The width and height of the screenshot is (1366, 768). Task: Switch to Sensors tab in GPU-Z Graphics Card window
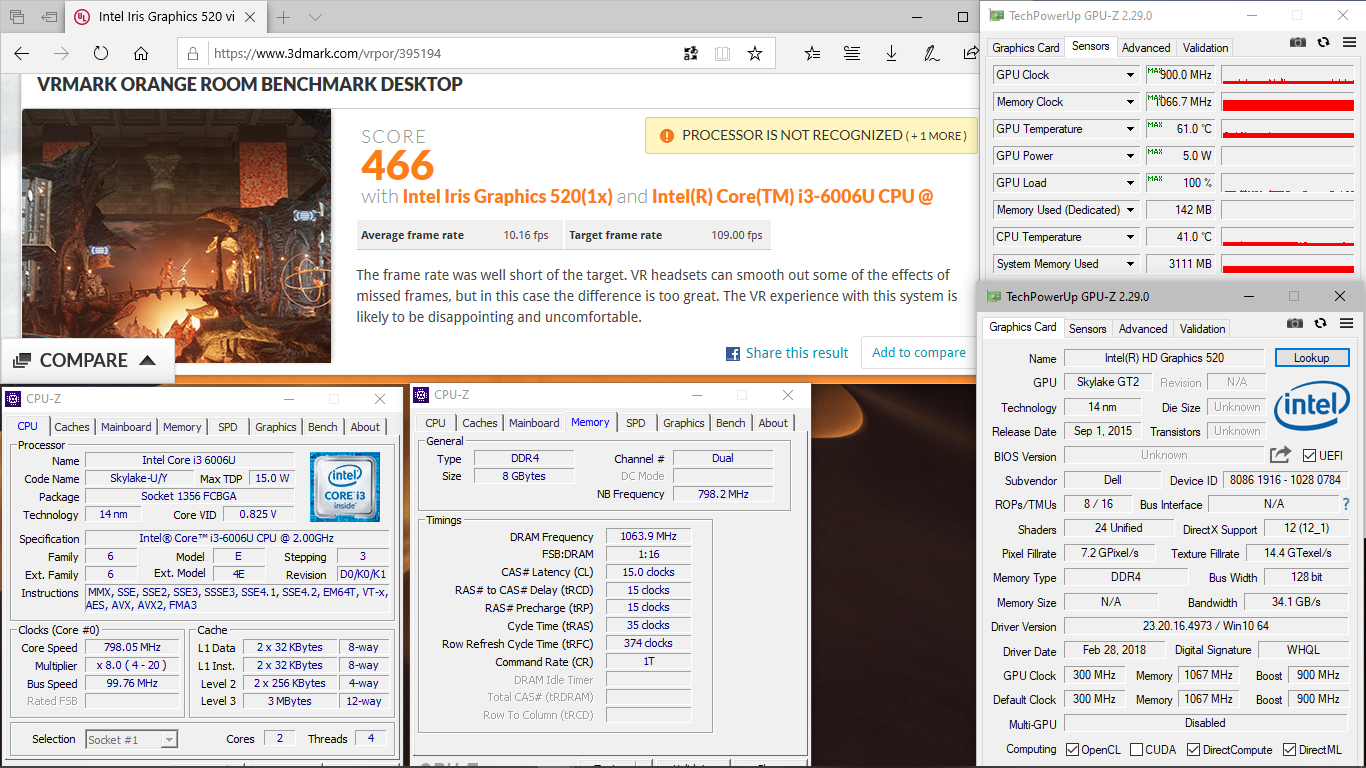point(1087,328)
